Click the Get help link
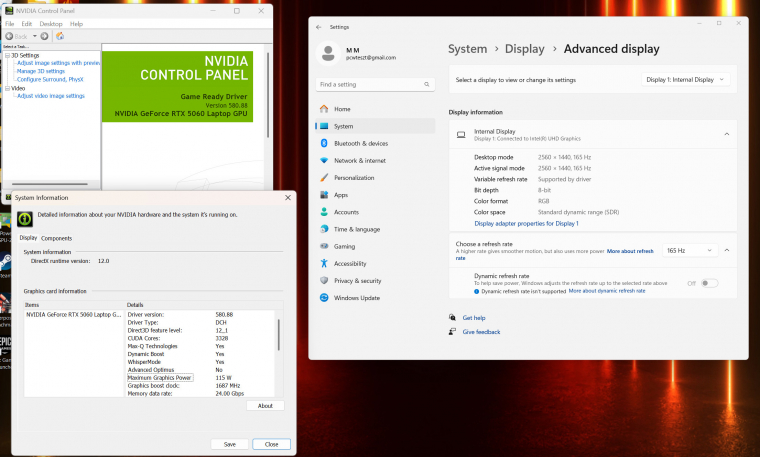This screenshot has width=760, height=457. 474,318
